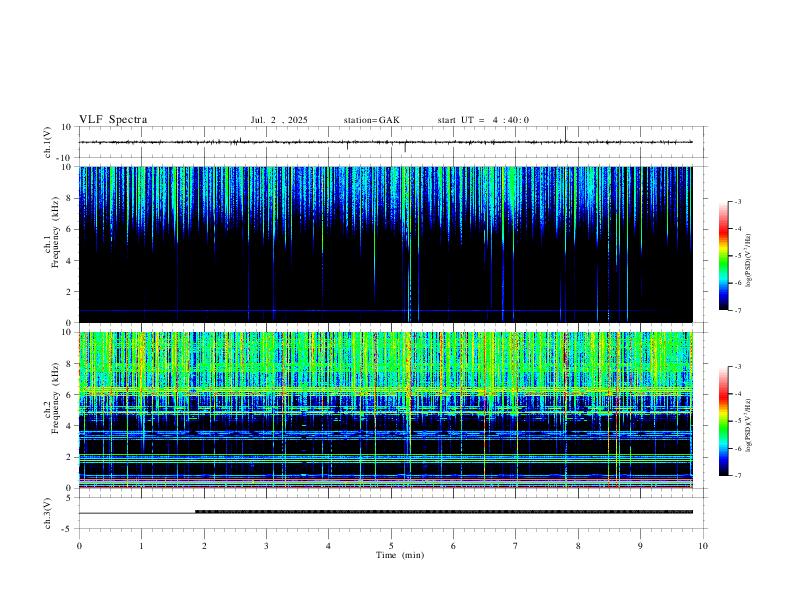Click the "station=GAK" label

(371, 120)
